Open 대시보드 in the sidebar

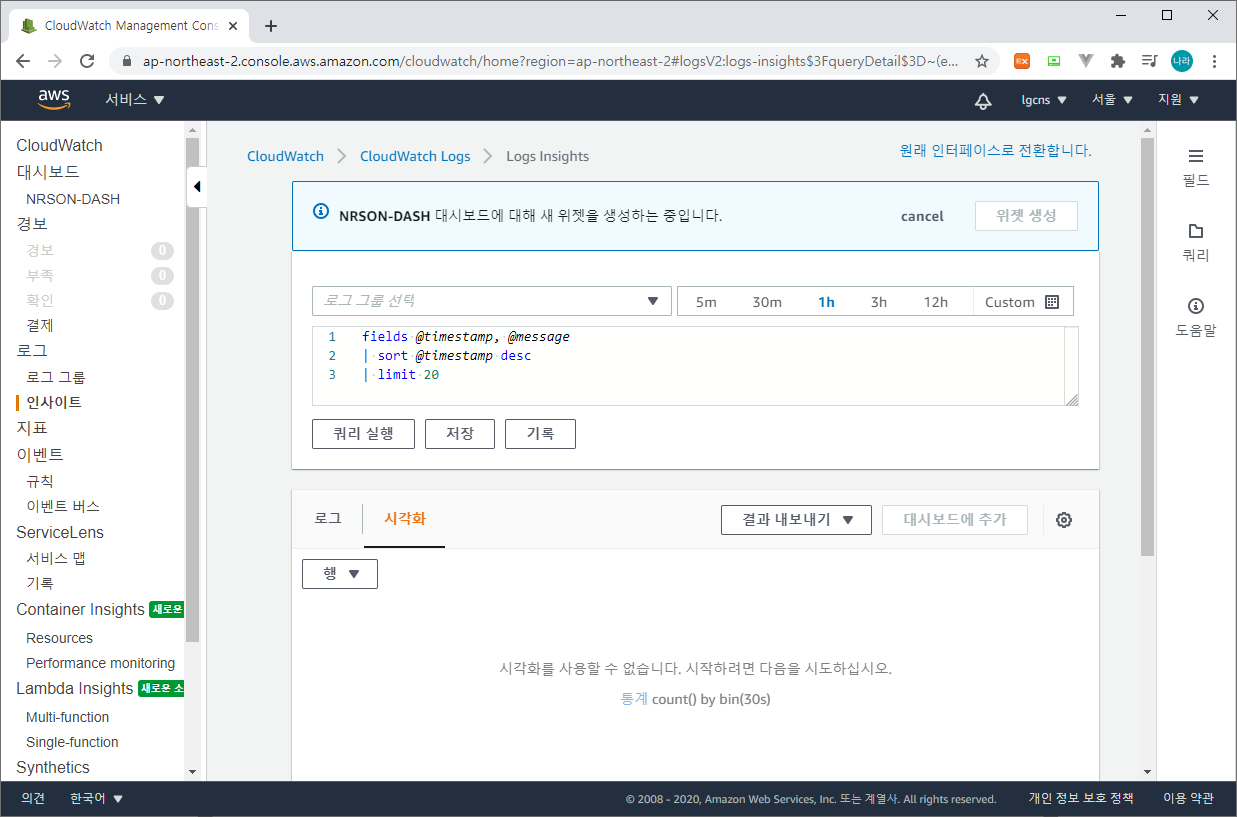[x=48, y=172]
